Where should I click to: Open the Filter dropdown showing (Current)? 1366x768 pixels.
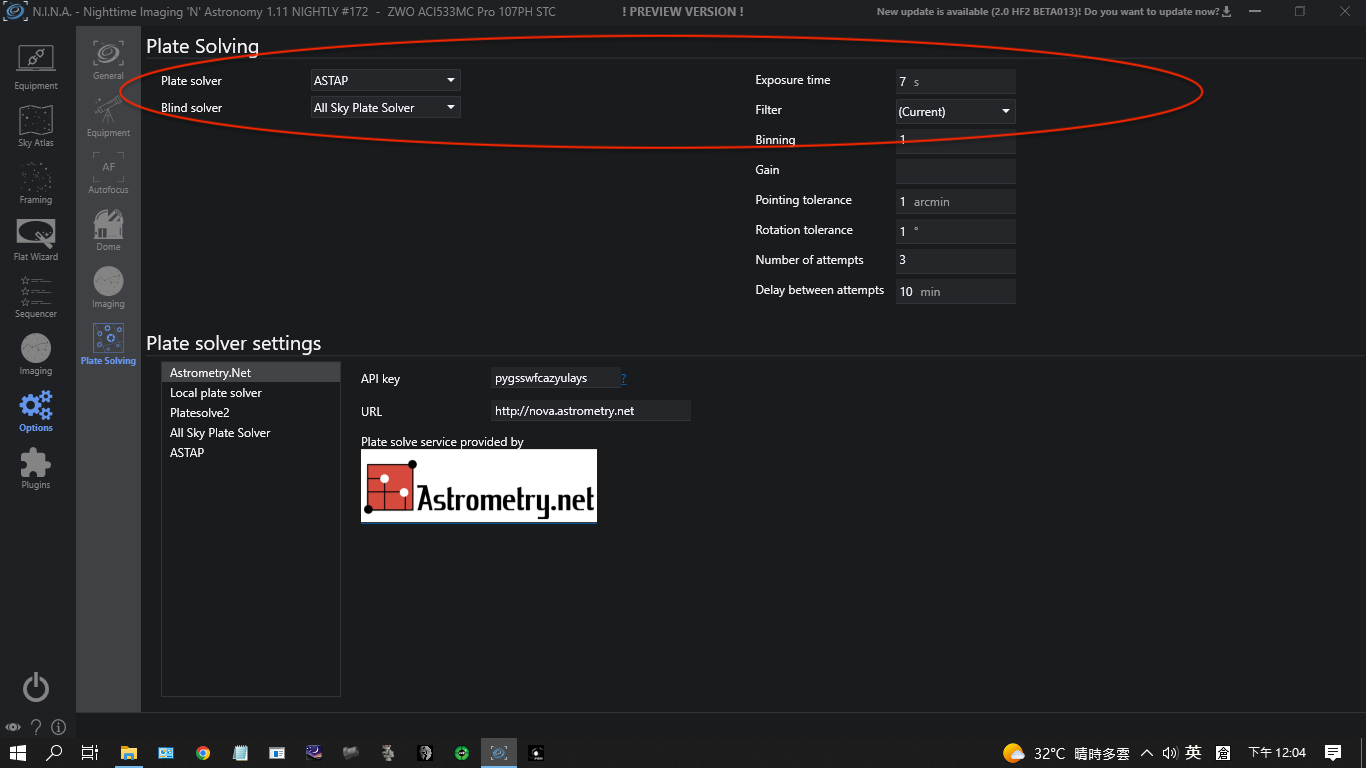[956, 111]
